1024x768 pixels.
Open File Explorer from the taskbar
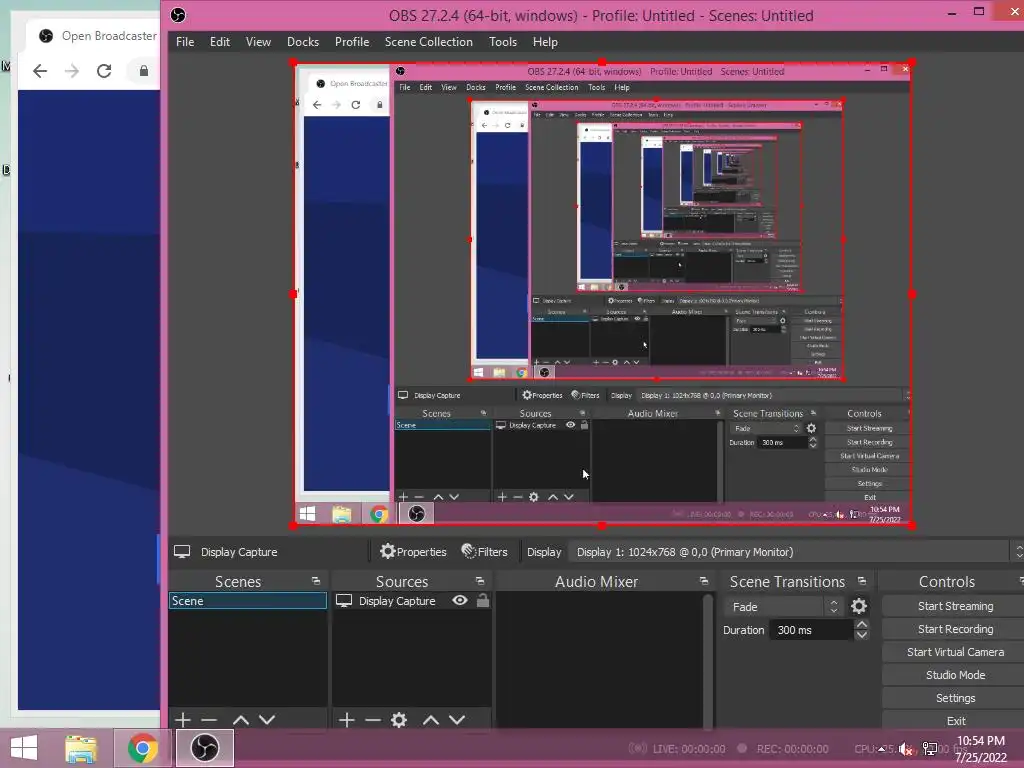[x=81, y=748]
